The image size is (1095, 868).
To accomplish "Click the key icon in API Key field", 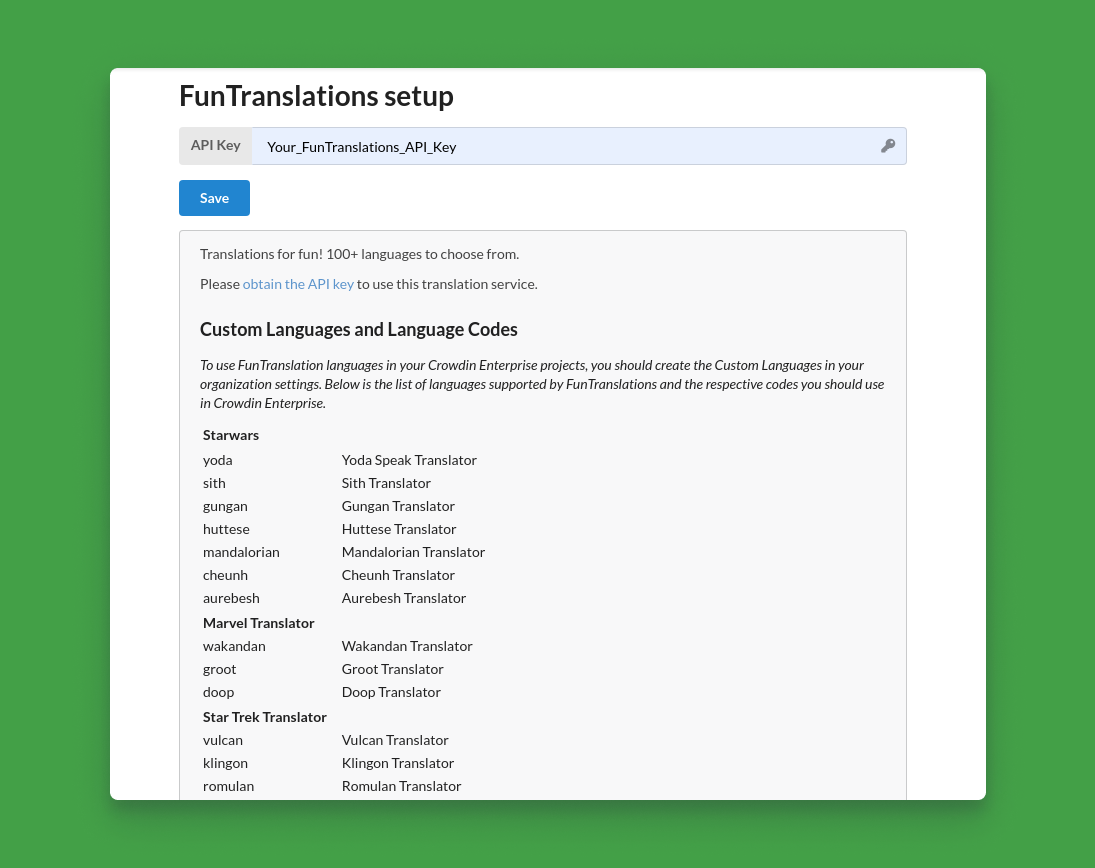I will pyautogui.click(x=888, y=146).
